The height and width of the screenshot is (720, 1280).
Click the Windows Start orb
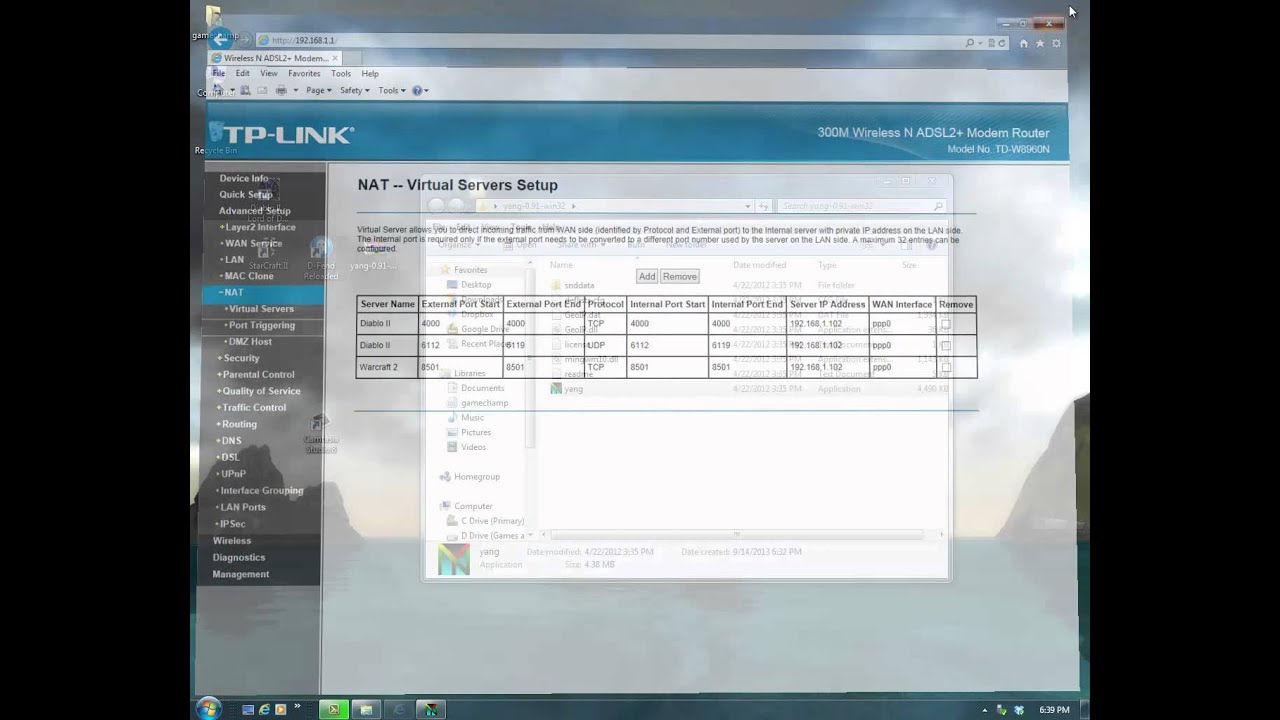coord(209,709)
